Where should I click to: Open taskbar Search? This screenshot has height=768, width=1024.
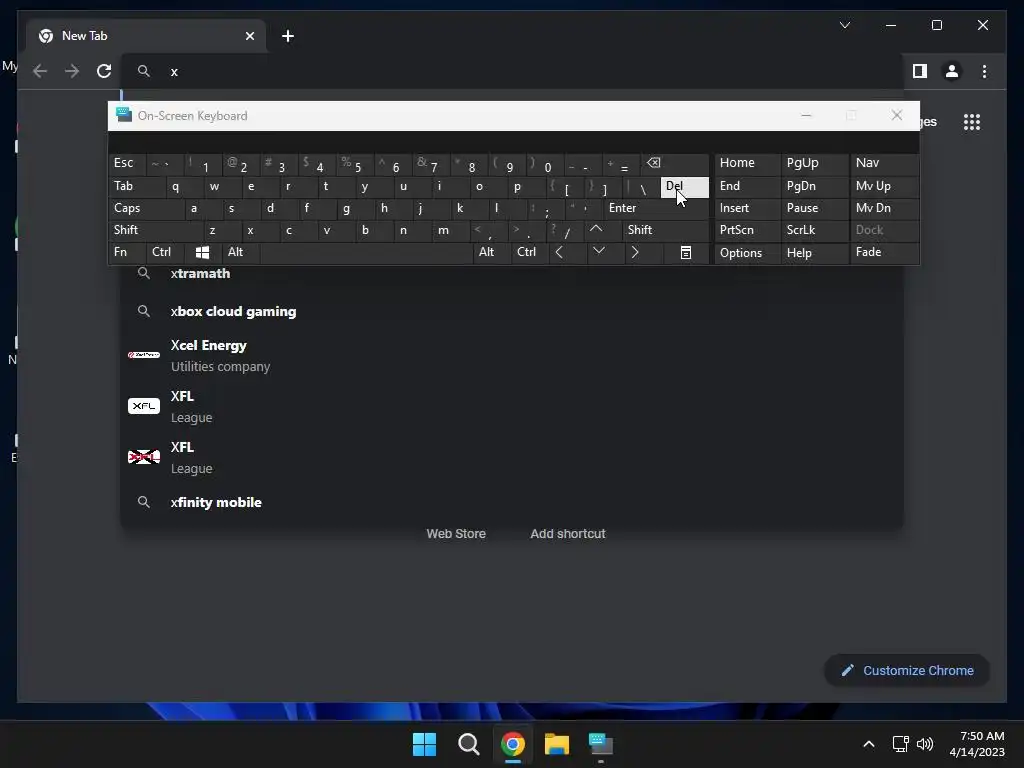[x=469, y=744]
